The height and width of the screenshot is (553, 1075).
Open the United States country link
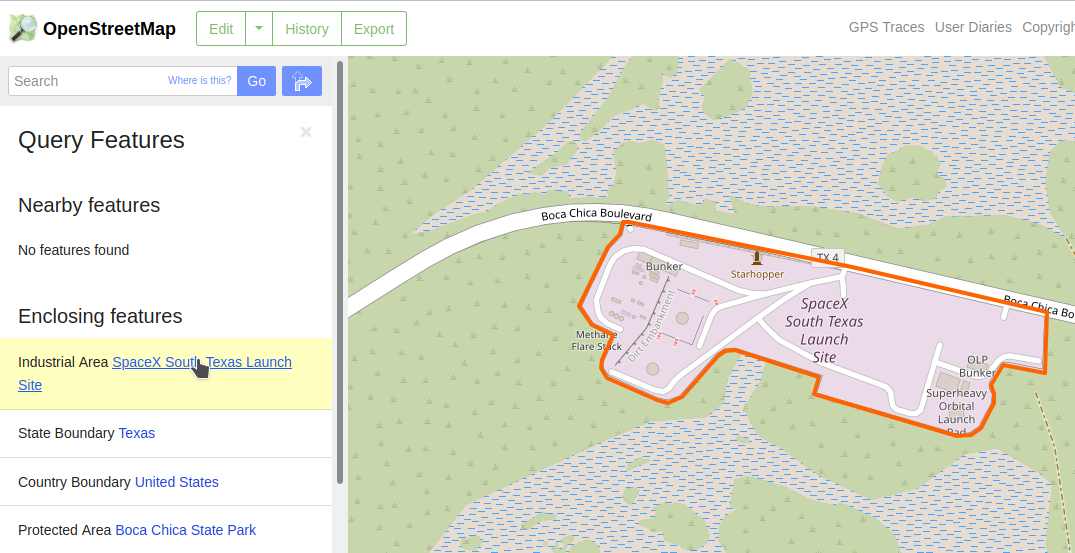coord(177,482)
